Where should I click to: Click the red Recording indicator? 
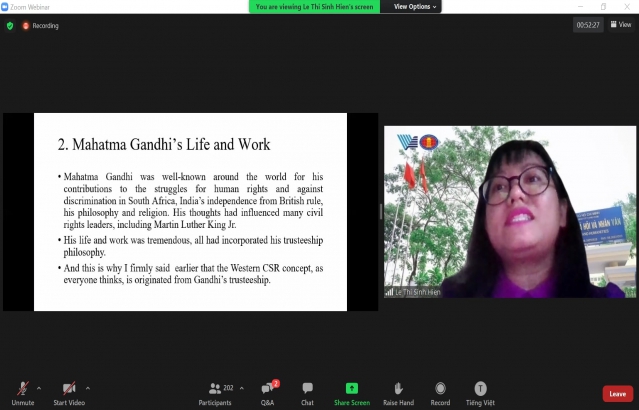[x=40, y=26]
